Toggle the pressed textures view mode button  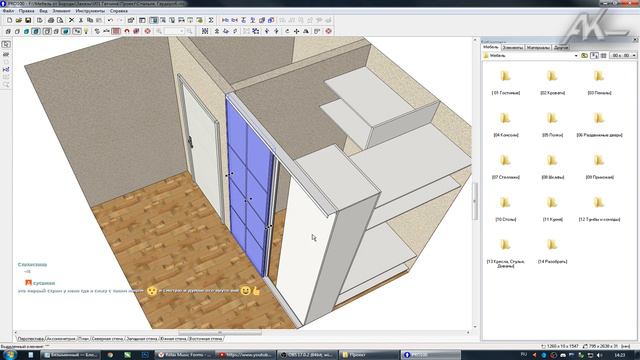(36, 31)
